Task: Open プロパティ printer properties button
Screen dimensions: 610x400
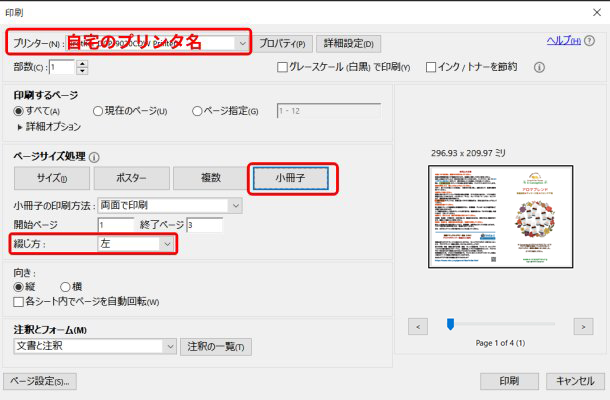Action: click(283, 44)
